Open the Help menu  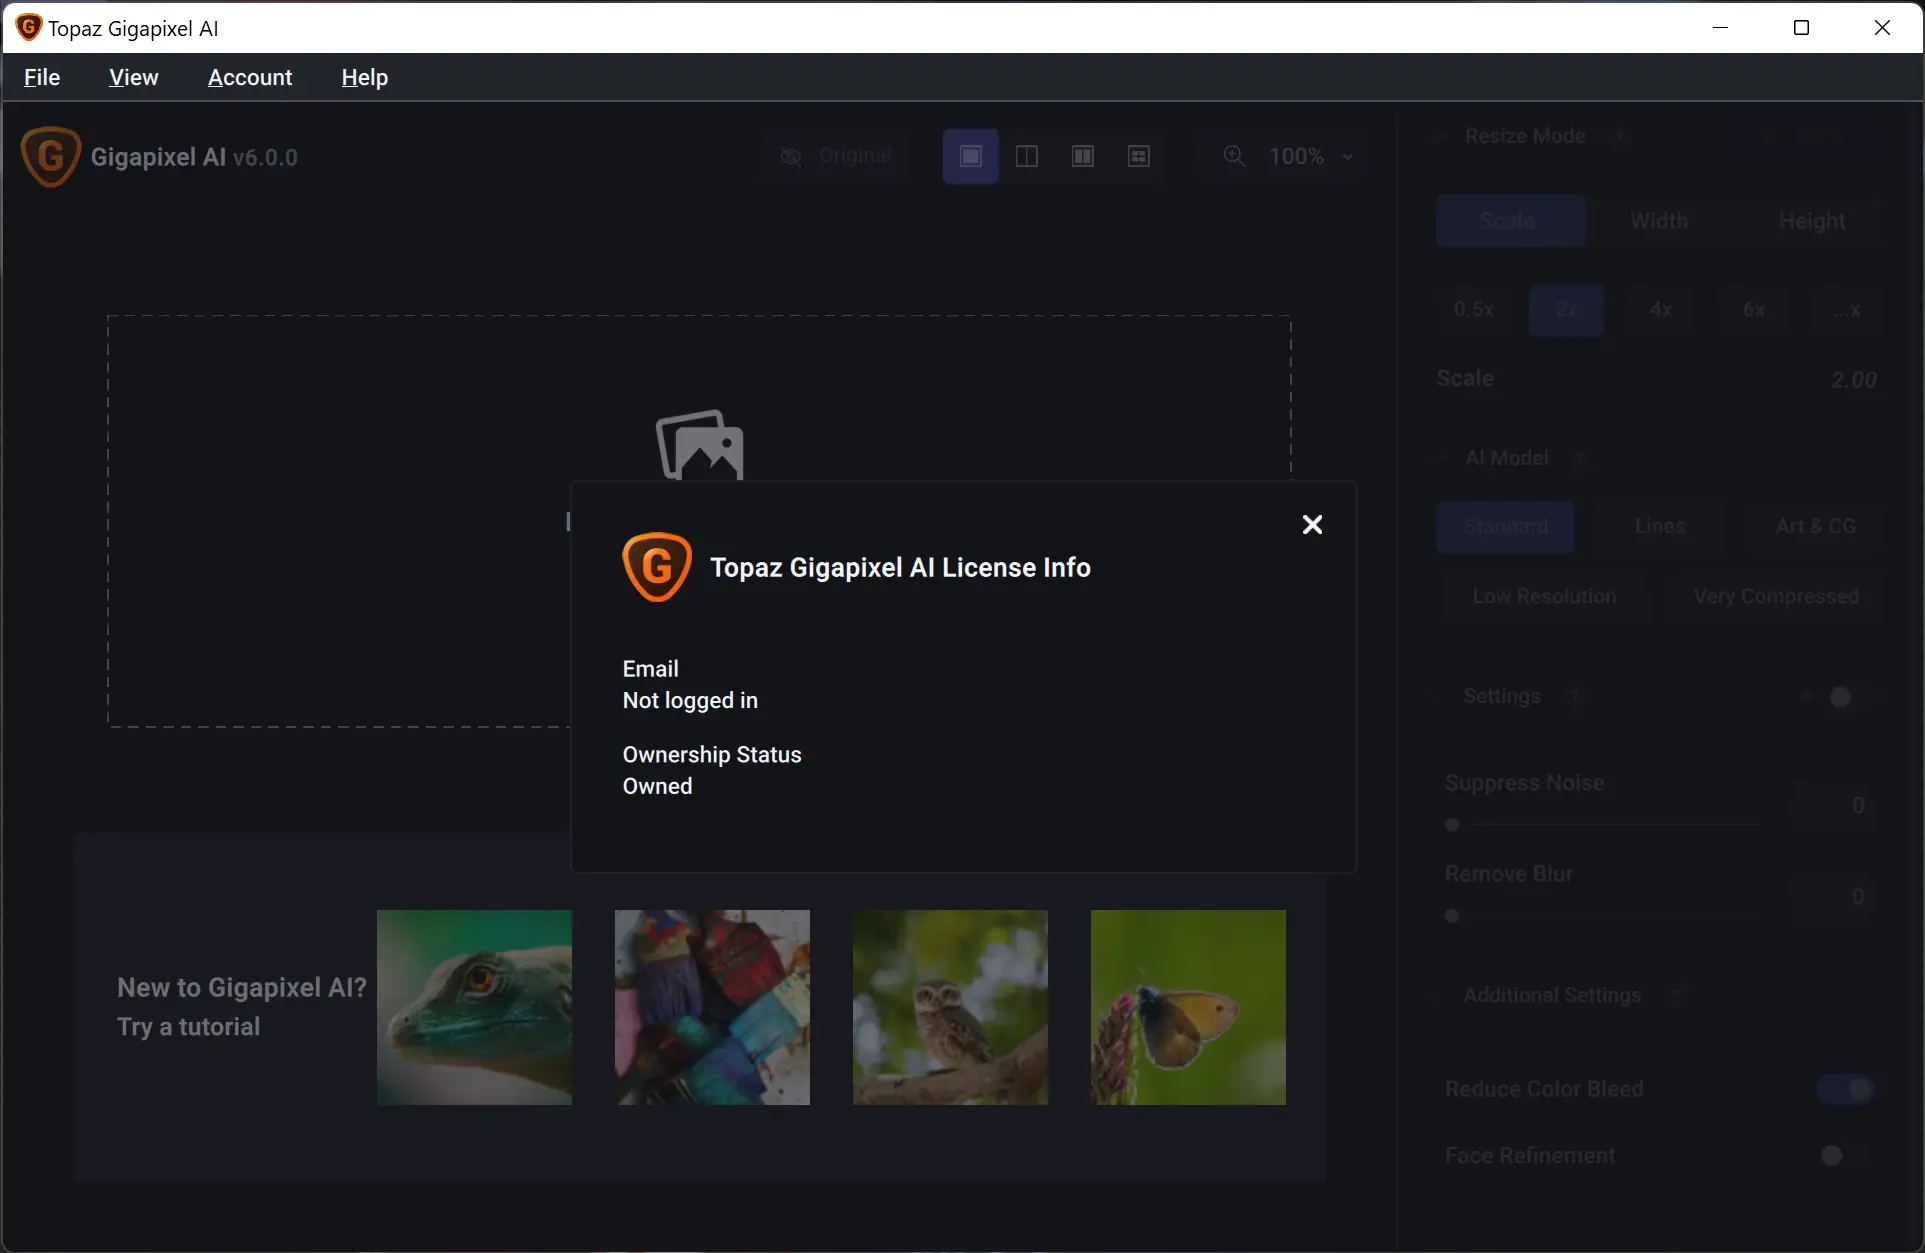364,77
